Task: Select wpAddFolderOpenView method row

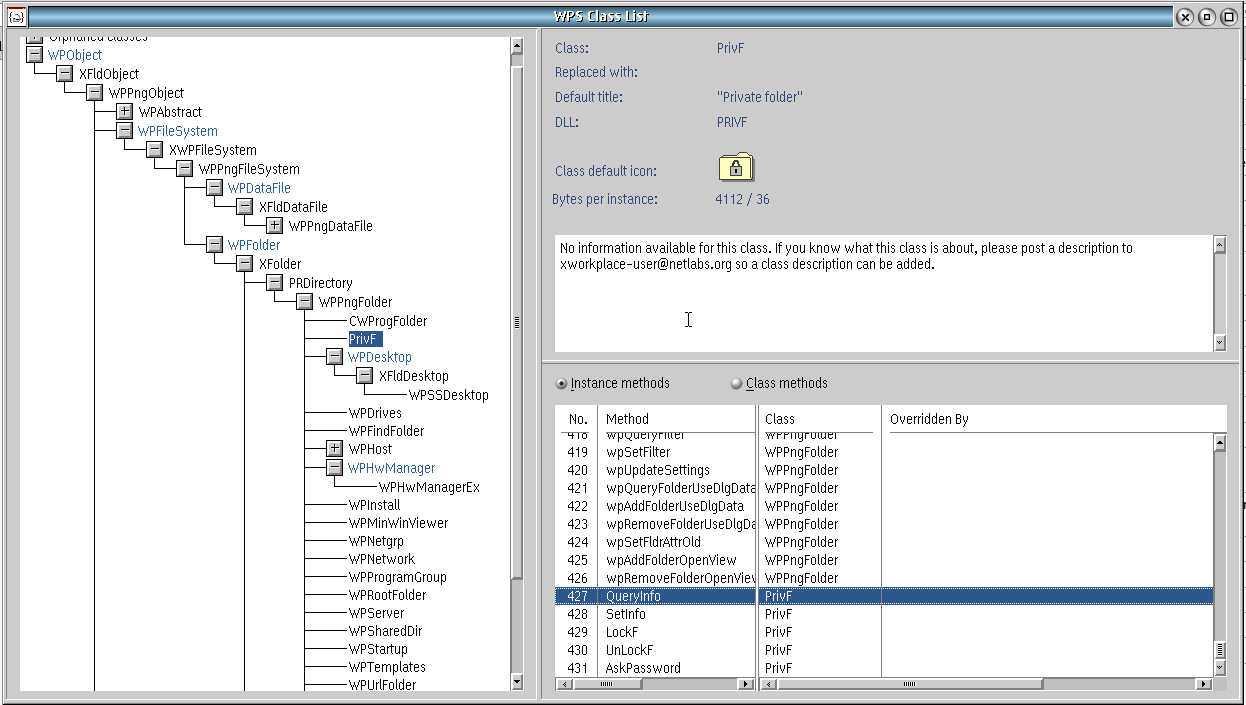Action: click(884, 560)
